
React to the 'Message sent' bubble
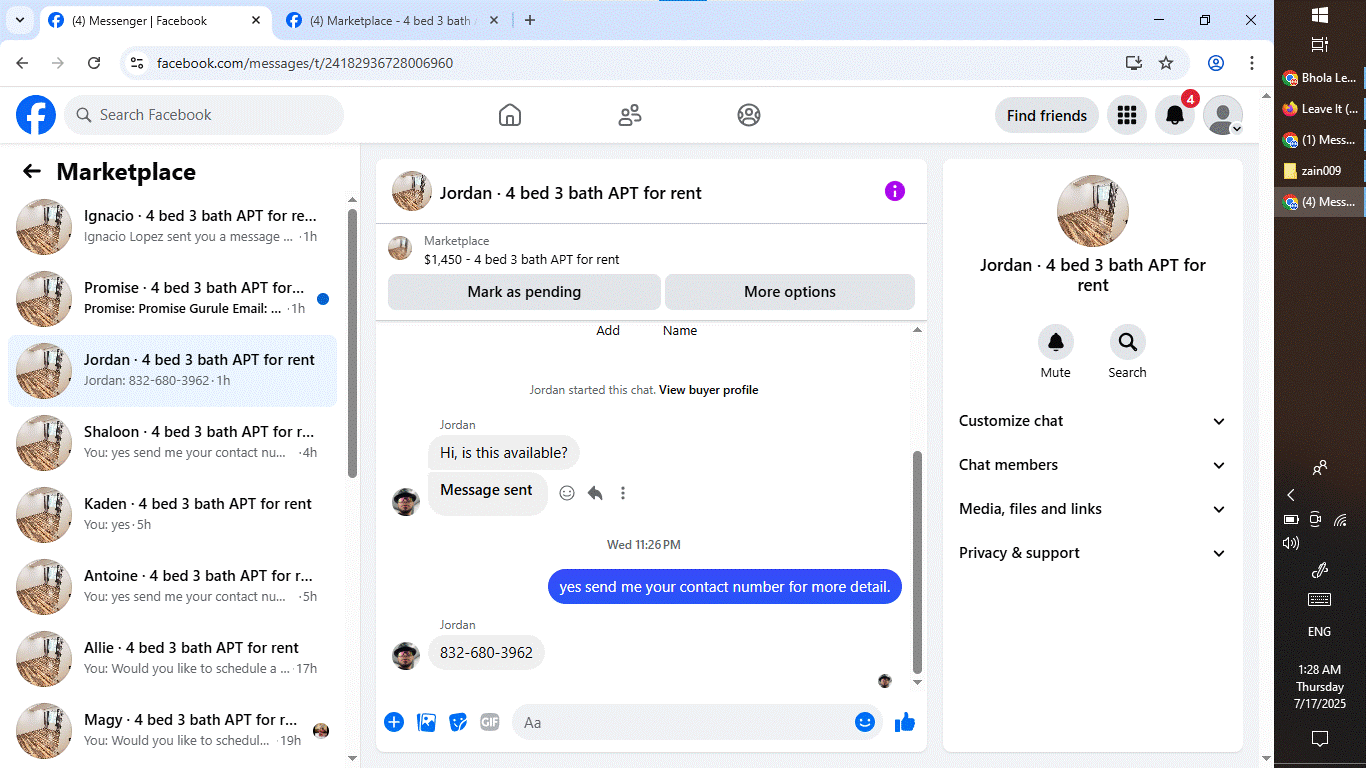(x=567, y=493)
